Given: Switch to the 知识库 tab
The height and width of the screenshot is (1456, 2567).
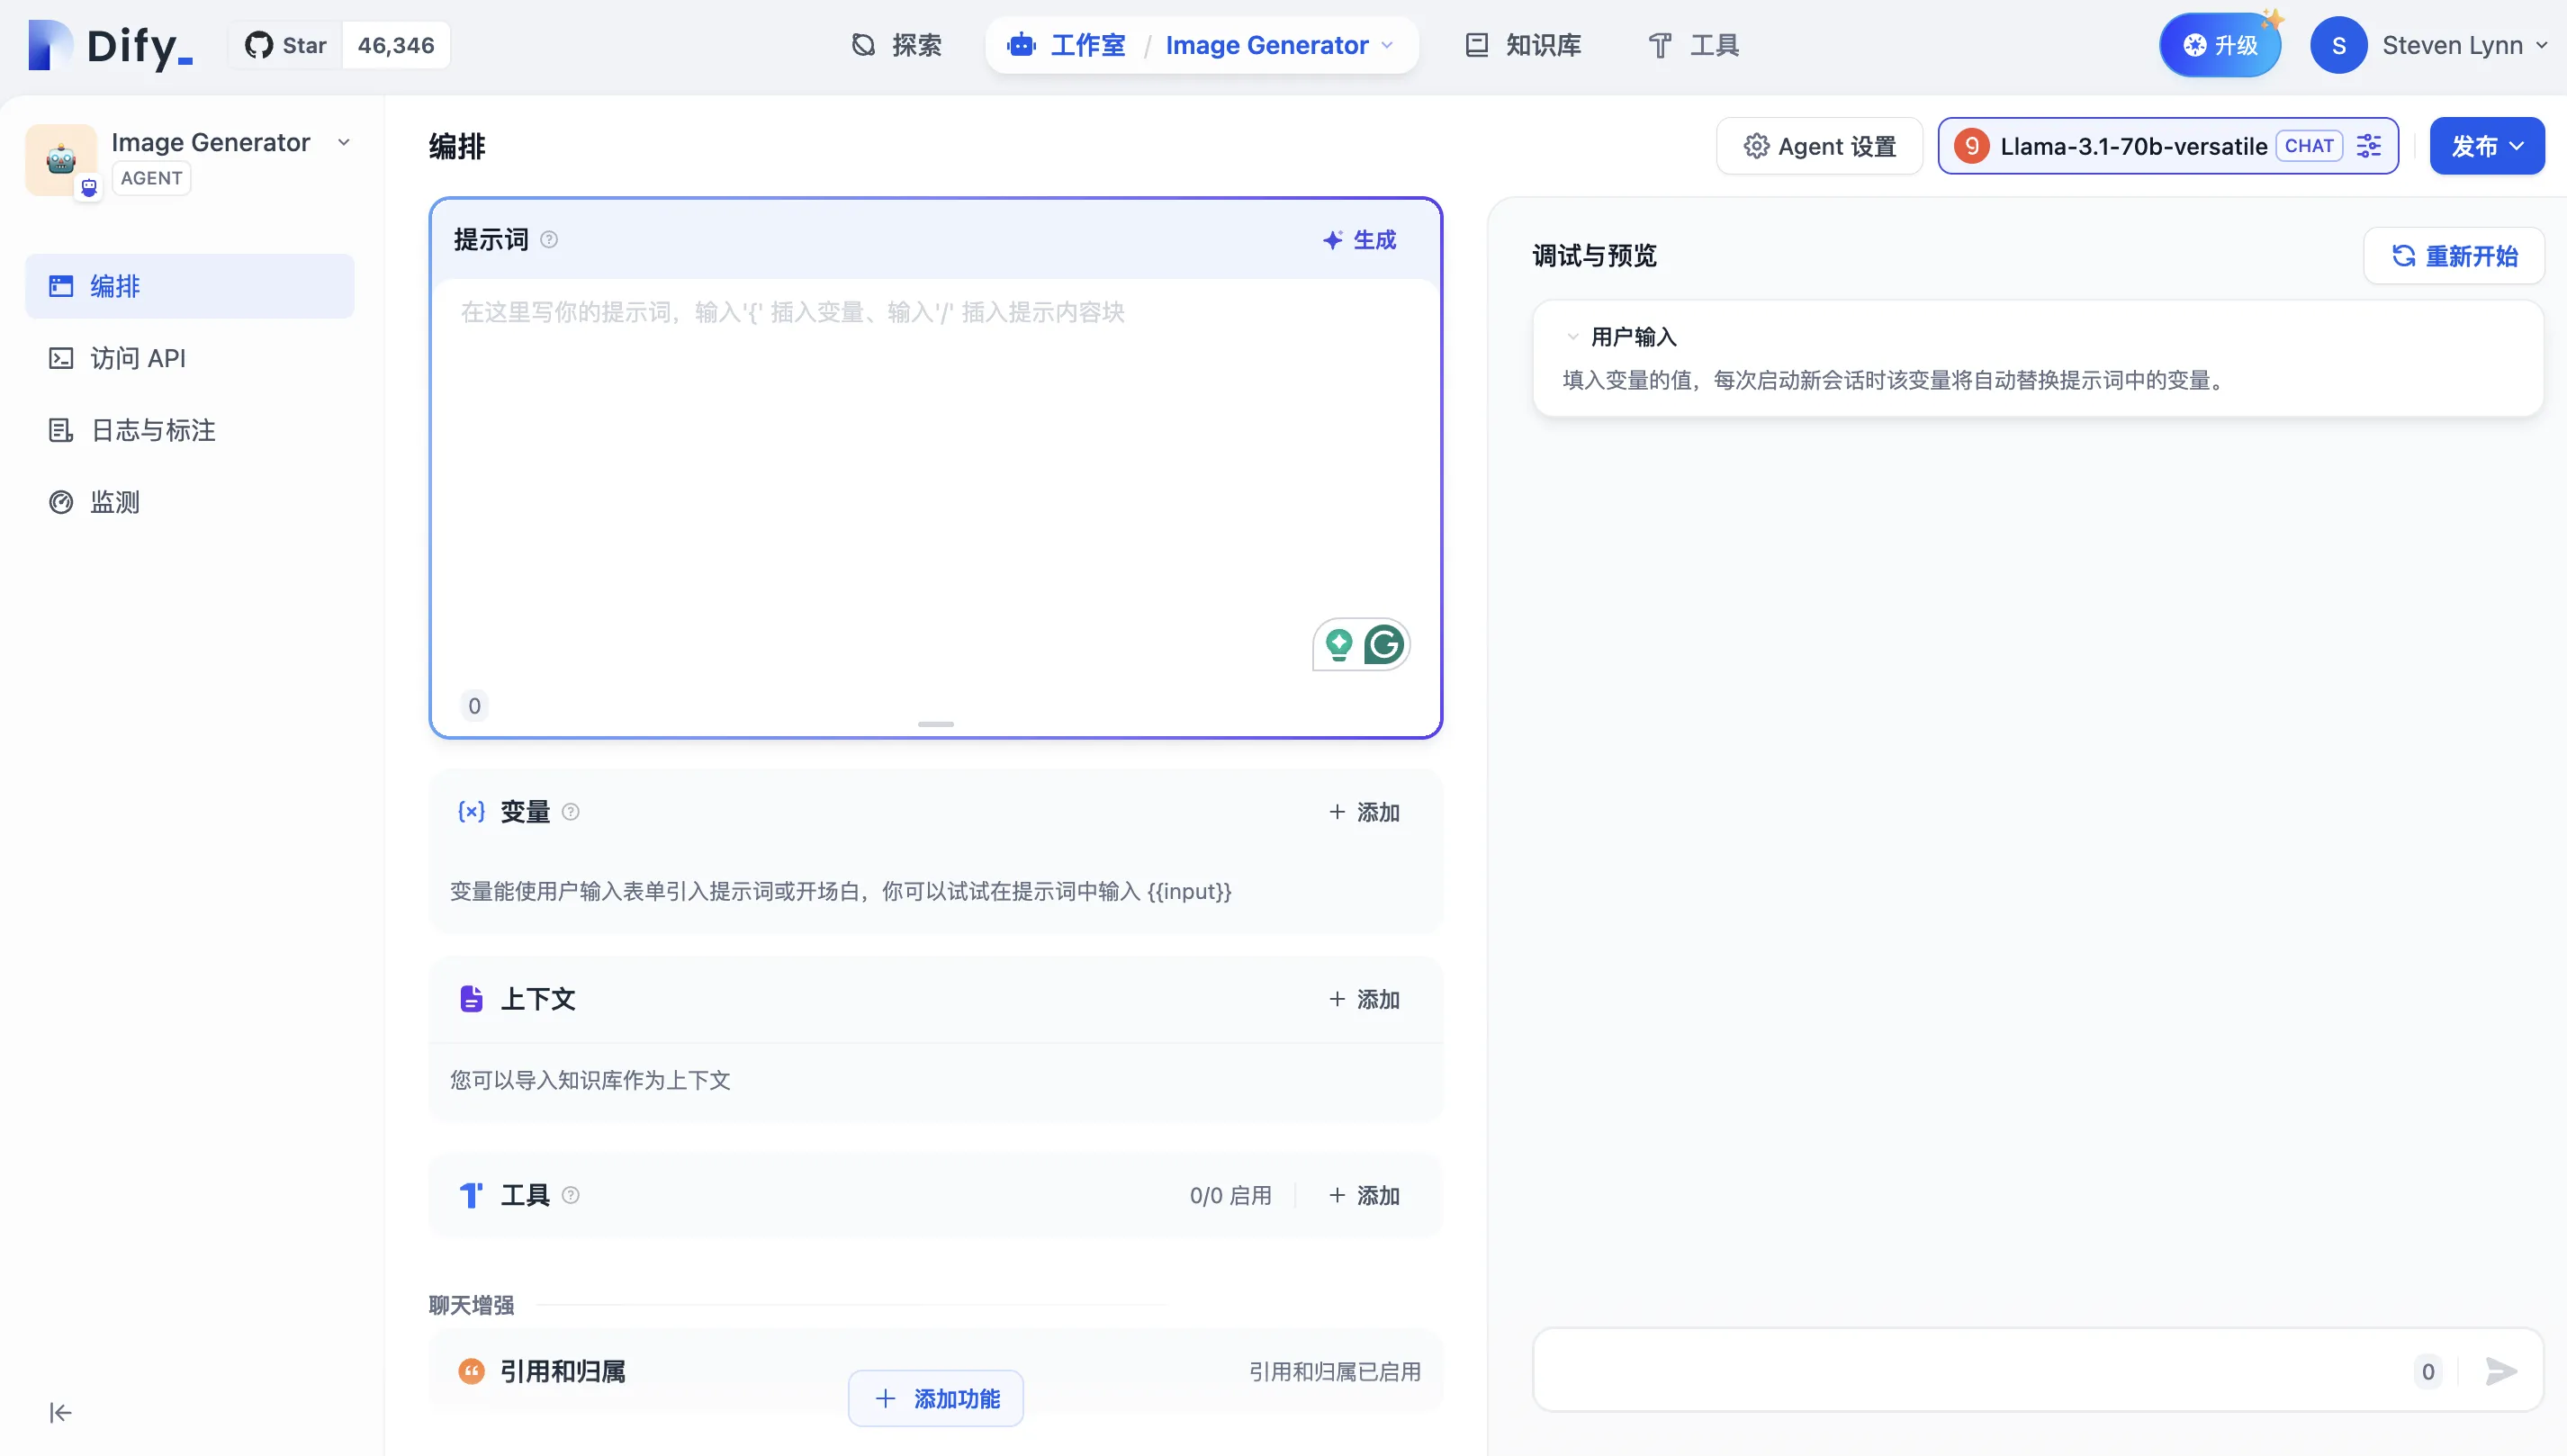Looking at the screenshot, I should point(1523,45).
